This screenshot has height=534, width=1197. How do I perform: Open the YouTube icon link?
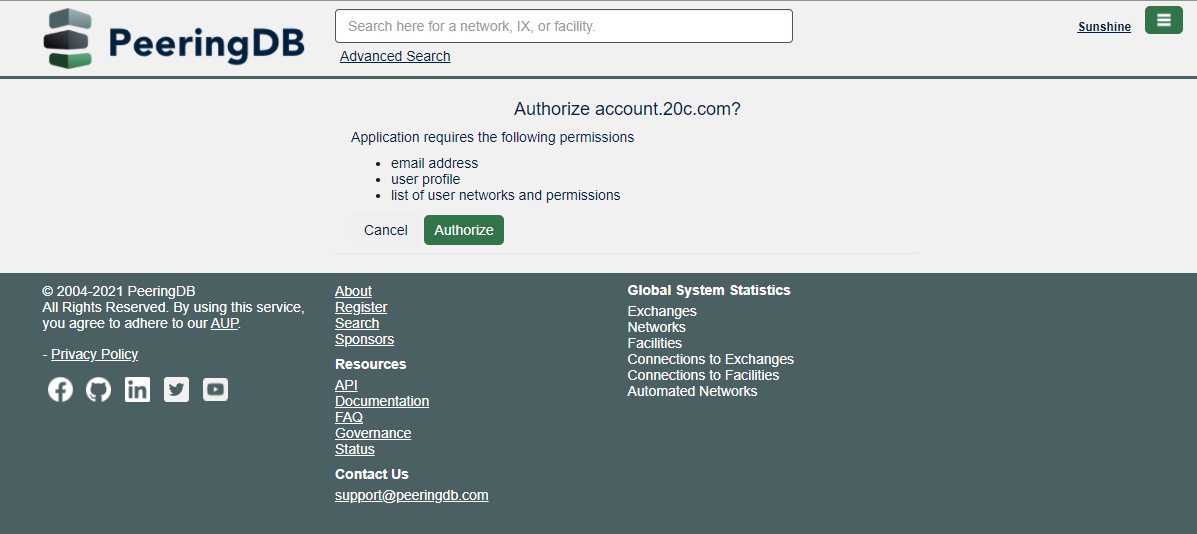215,389
